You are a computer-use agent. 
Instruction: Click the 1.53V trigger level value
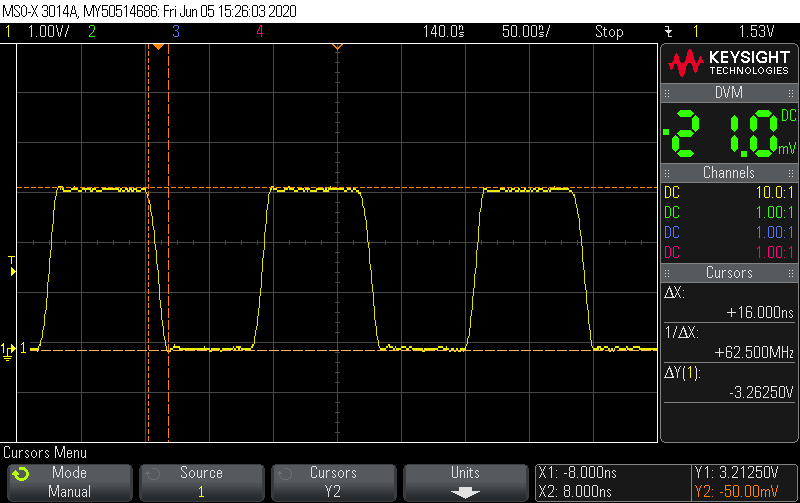point(757,32)
